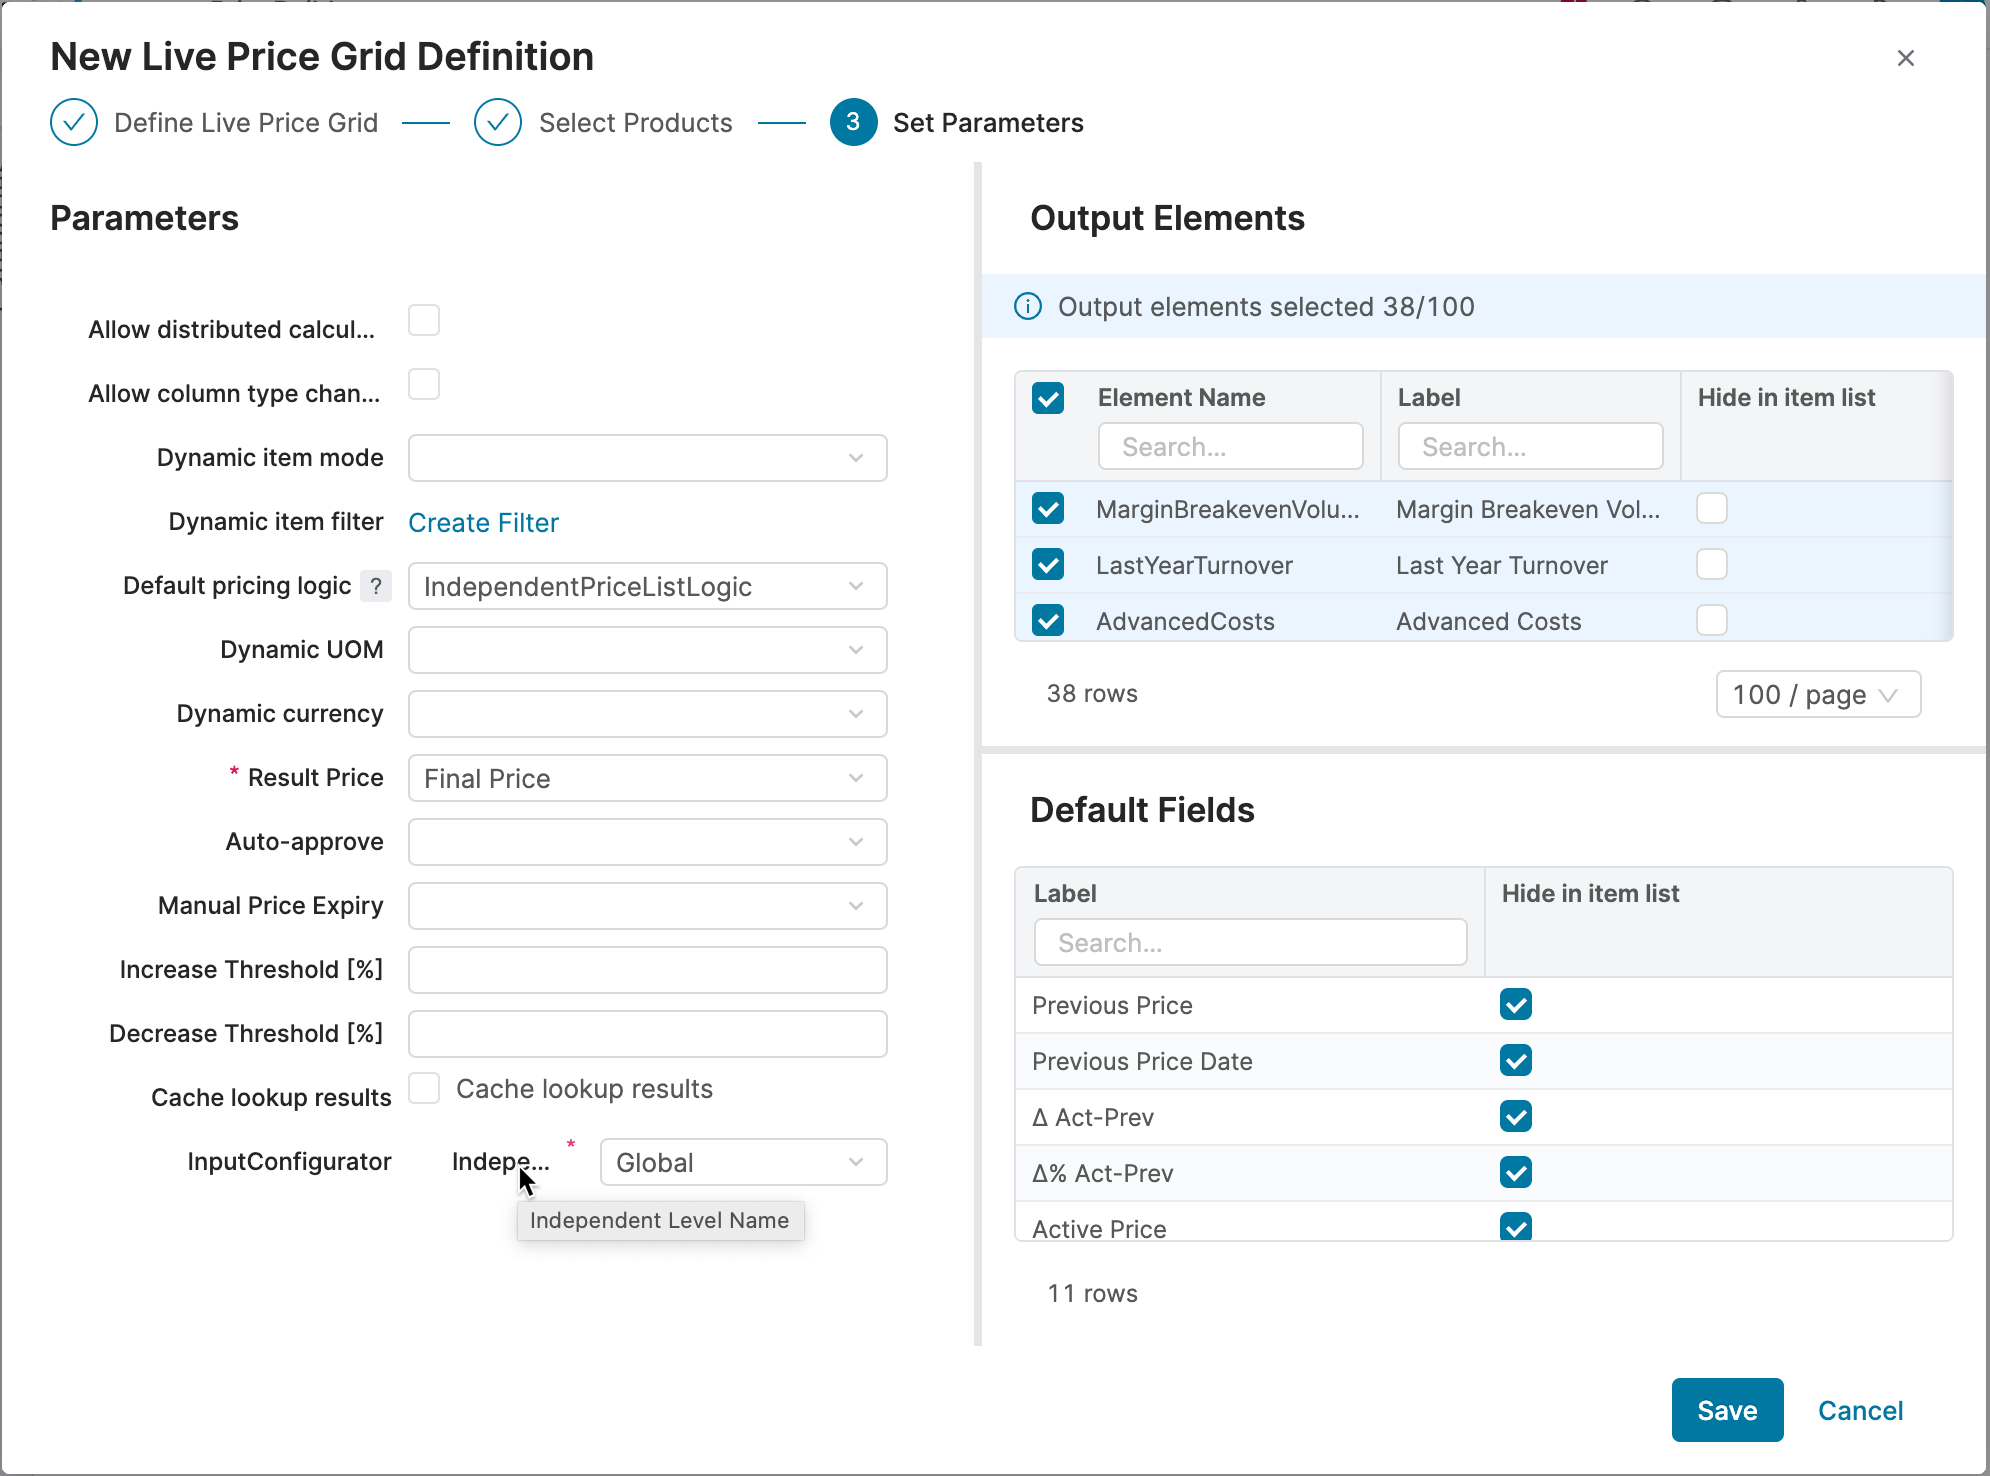Uncheck the Hide in item list checkbox for Previous Price Date
The width and height of the screenshot is (1990, 1476).
pyautogui.click(x=1515, y=1061)
